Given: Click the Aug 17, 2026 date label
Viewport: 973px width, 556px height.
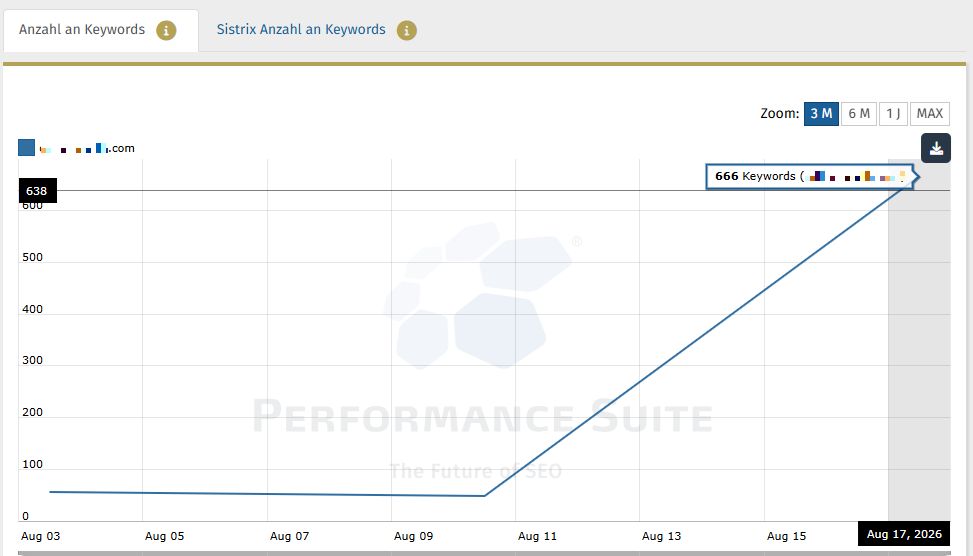Looking at the screenshot, I should pyautogui.click(x=904, y=534).
